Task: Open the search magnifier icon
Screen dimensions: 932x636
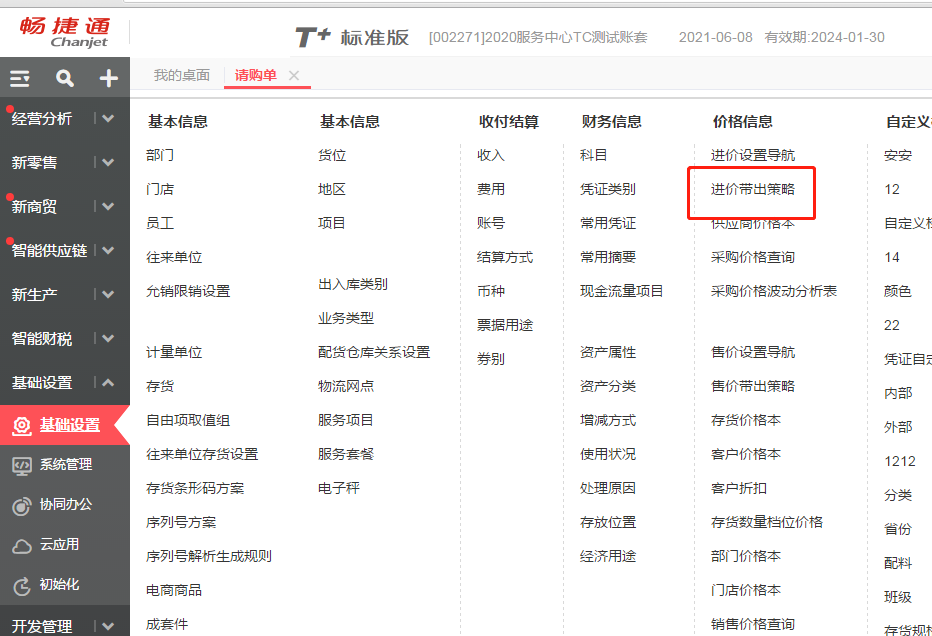Action: (x=65, y=78)
